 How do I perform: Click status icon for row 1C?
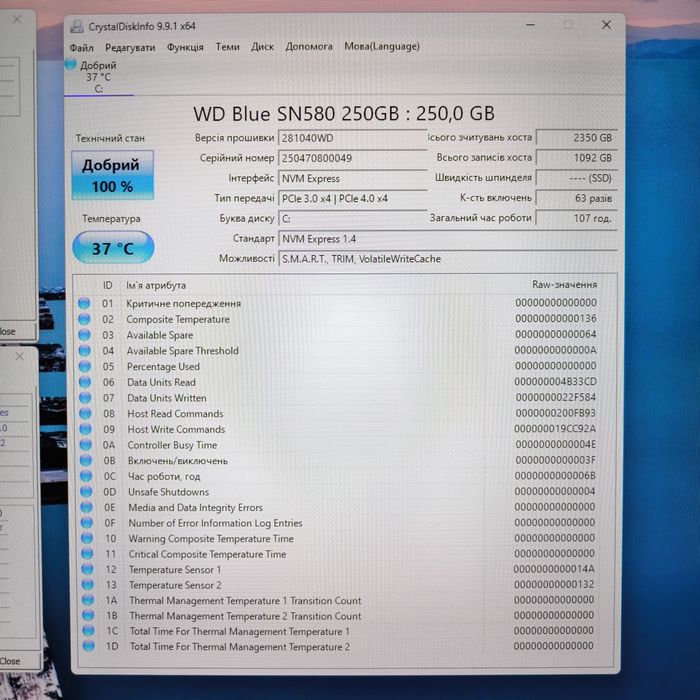[x=88, y=631]
